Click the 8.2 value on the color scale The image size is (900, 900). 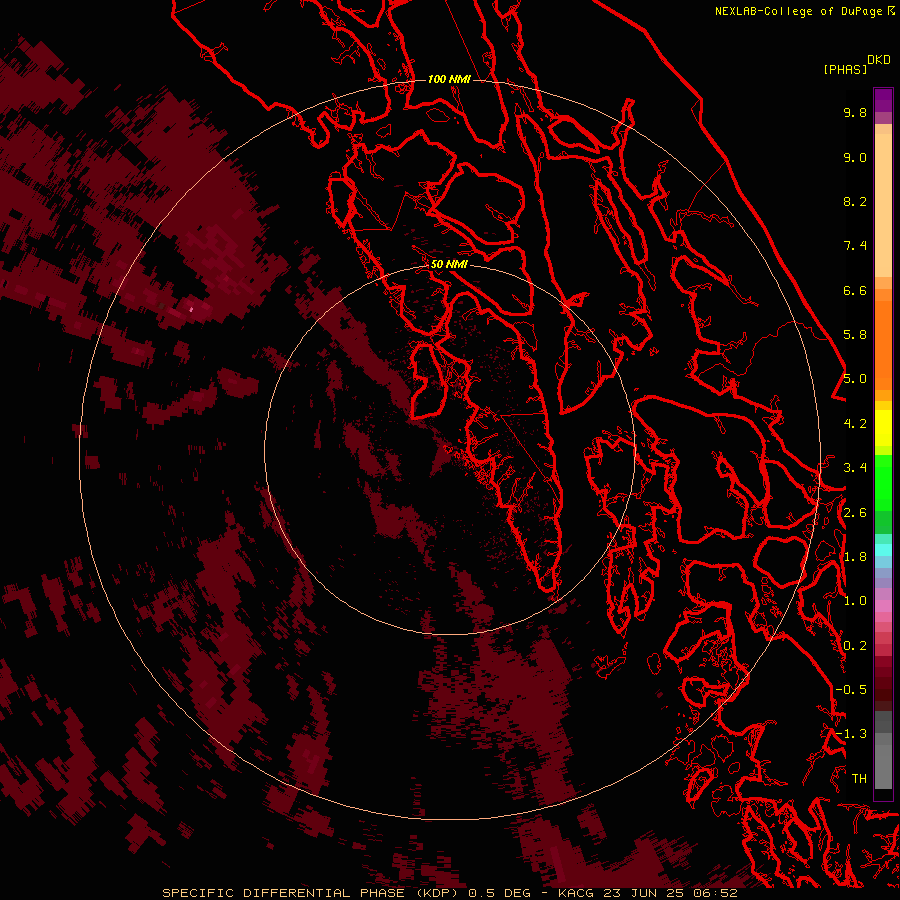coord(855,201)
